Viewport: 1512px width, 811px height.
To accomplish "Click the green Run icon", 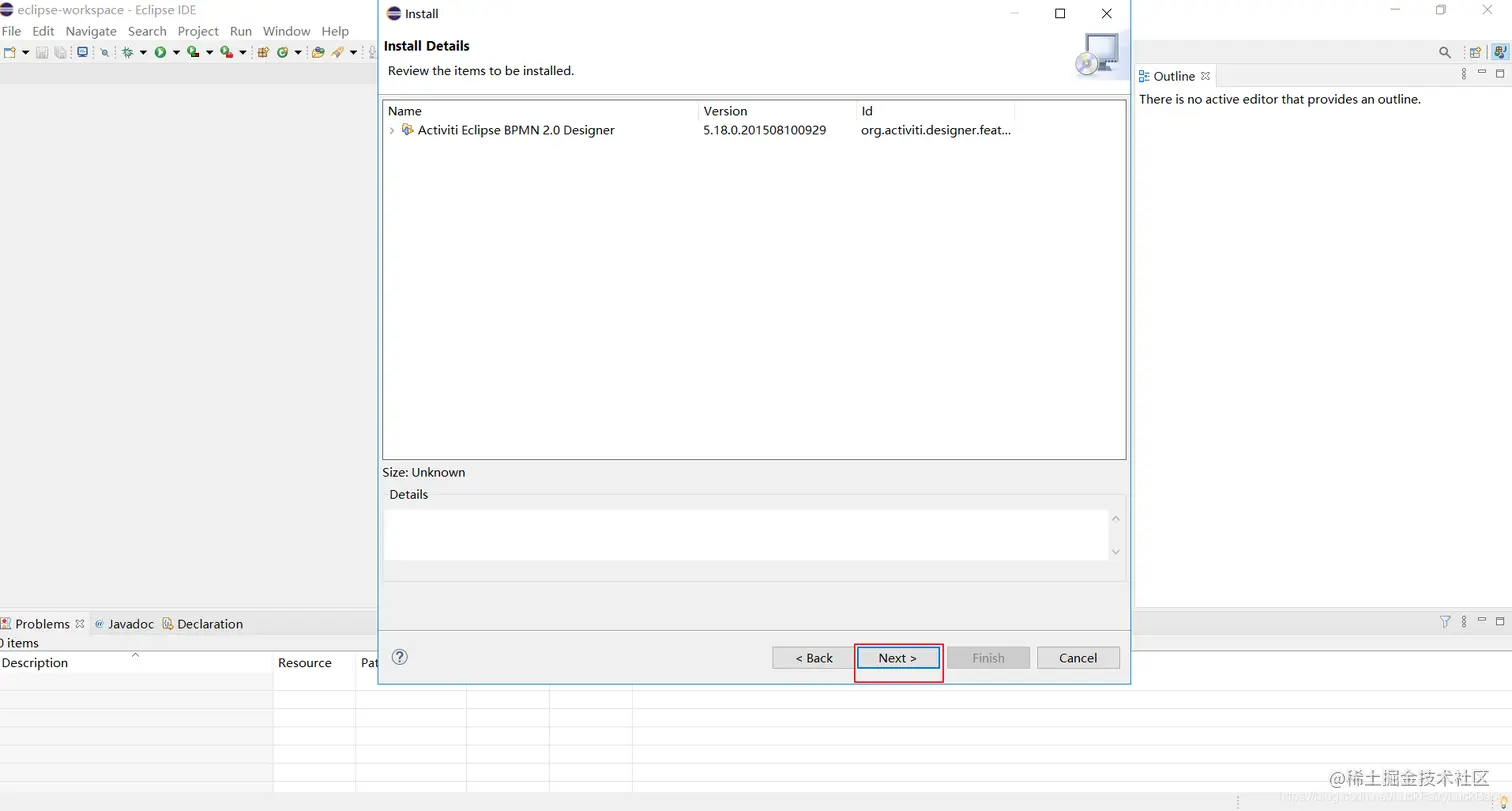I will 160,52.
